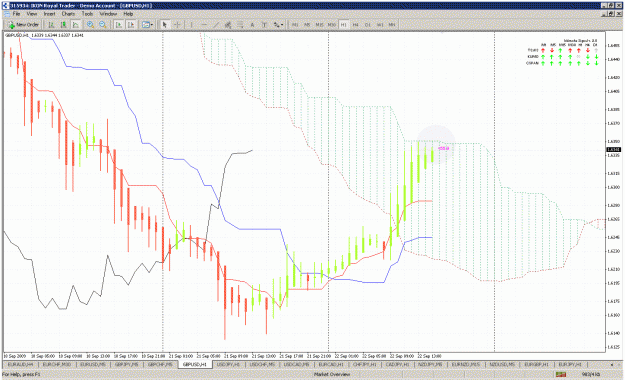Open the Charts menu
This screenshot has width=625, height=380.
68,14
